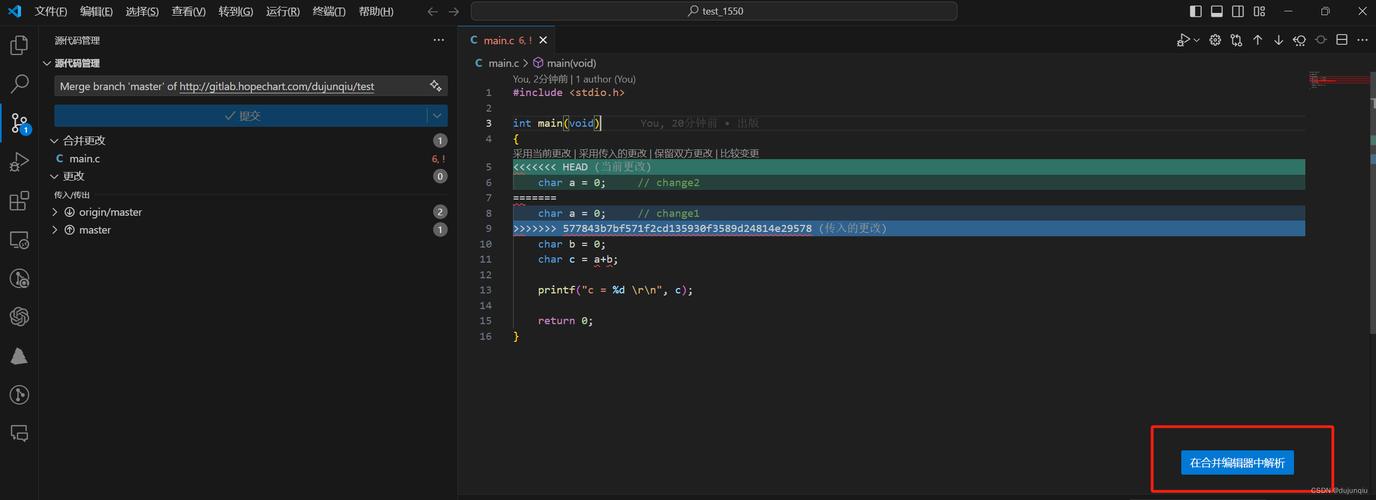Toggle the primary side bar layout button

1196,12
